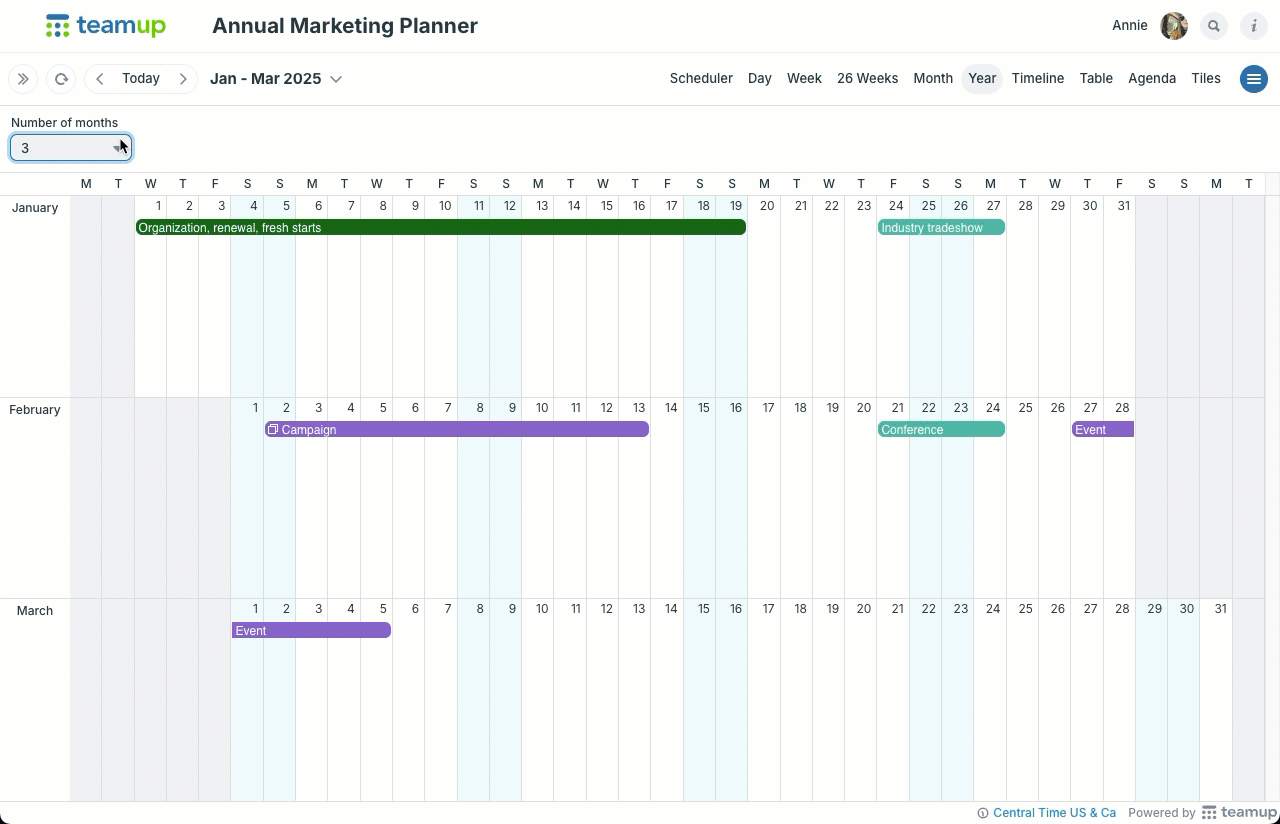
Task: Select the Timeline view tab
Action: (1037, 79)
